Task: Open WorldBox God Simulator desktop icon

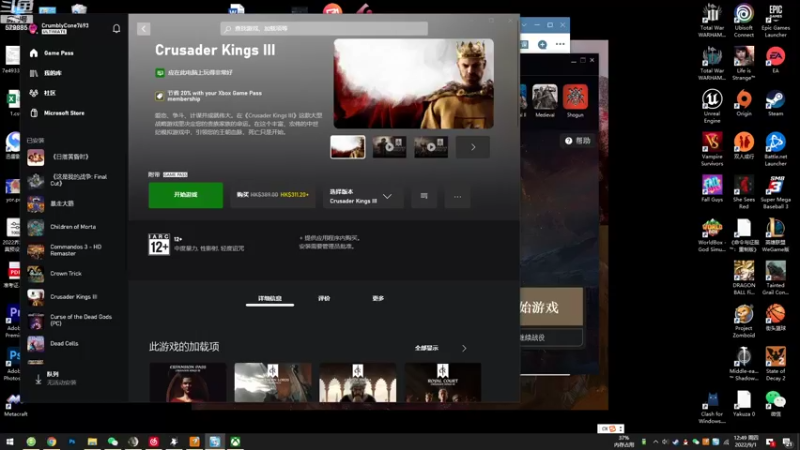Action: point(712,235)
